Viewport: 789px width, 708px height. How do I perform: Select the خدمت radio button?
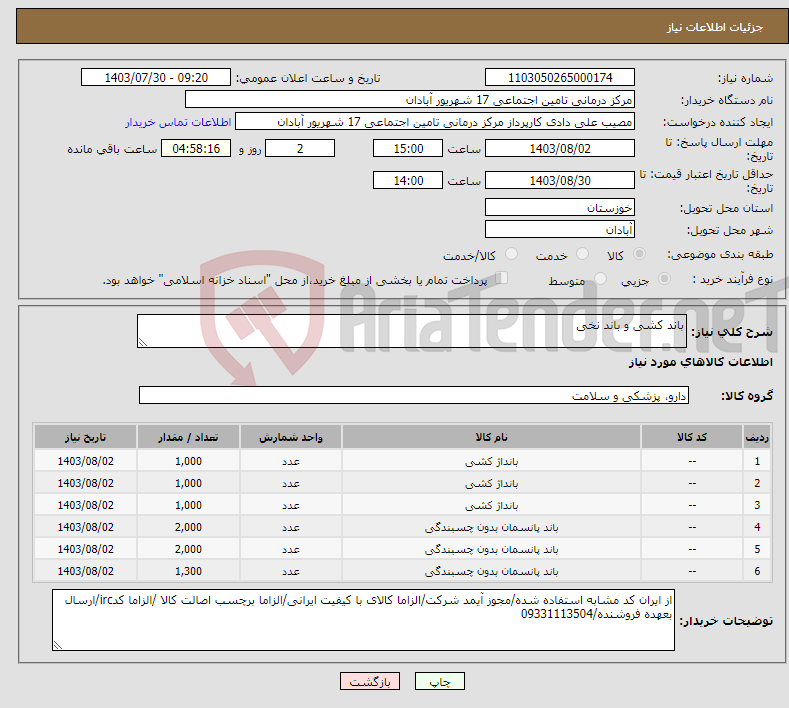pos(582,254)
